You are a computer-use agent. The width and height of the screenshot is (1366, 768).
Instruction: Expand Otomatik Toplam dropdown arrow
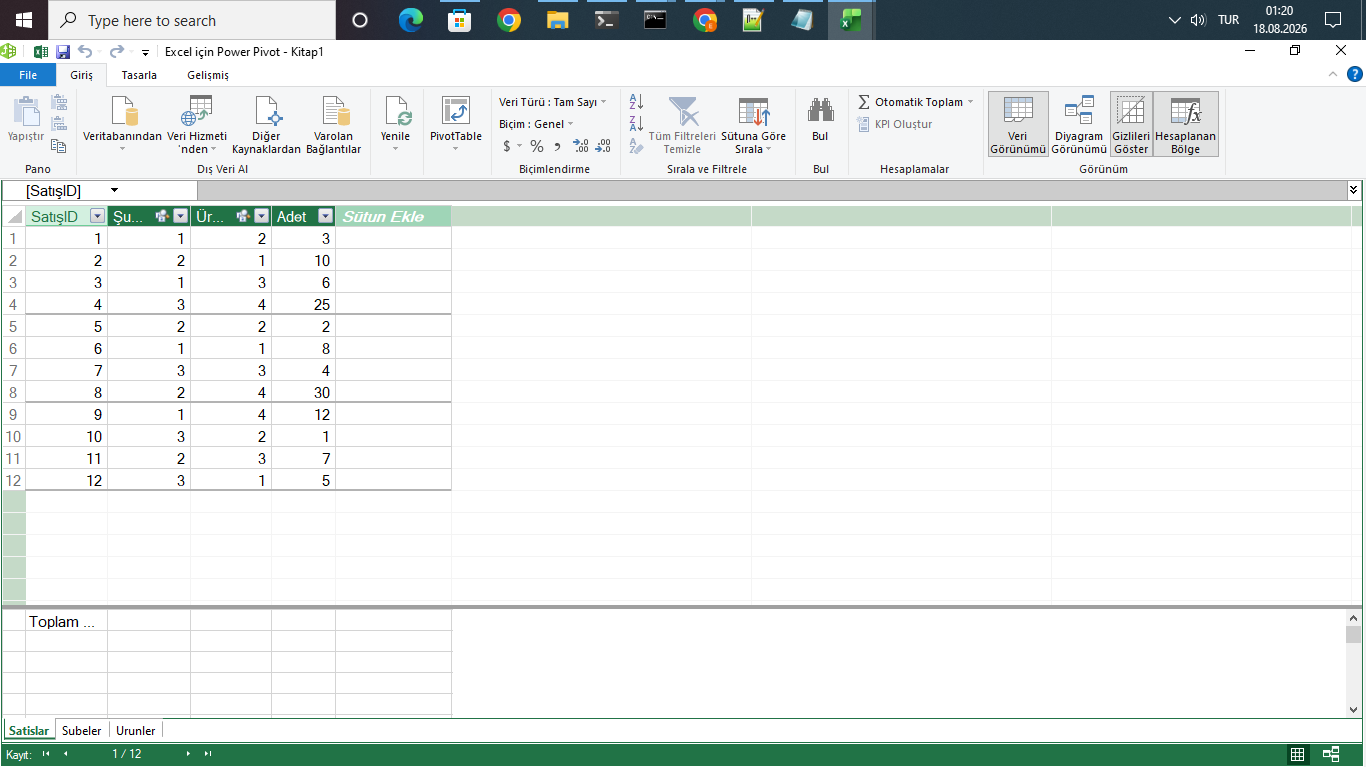(970, 102)
